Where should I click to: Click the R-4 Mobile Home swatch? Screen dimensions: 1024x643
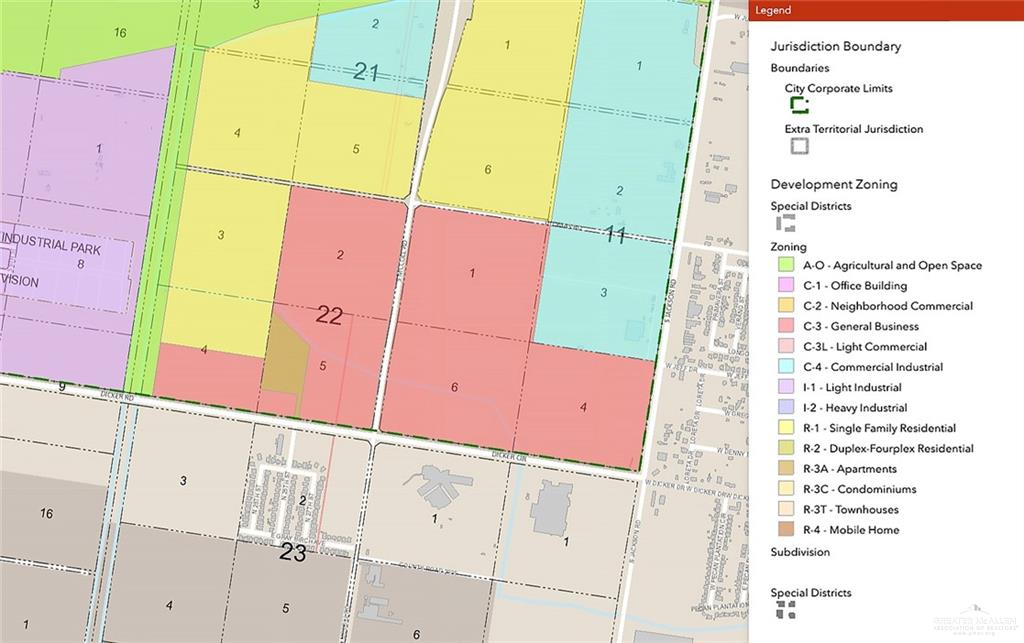(786, 530)
